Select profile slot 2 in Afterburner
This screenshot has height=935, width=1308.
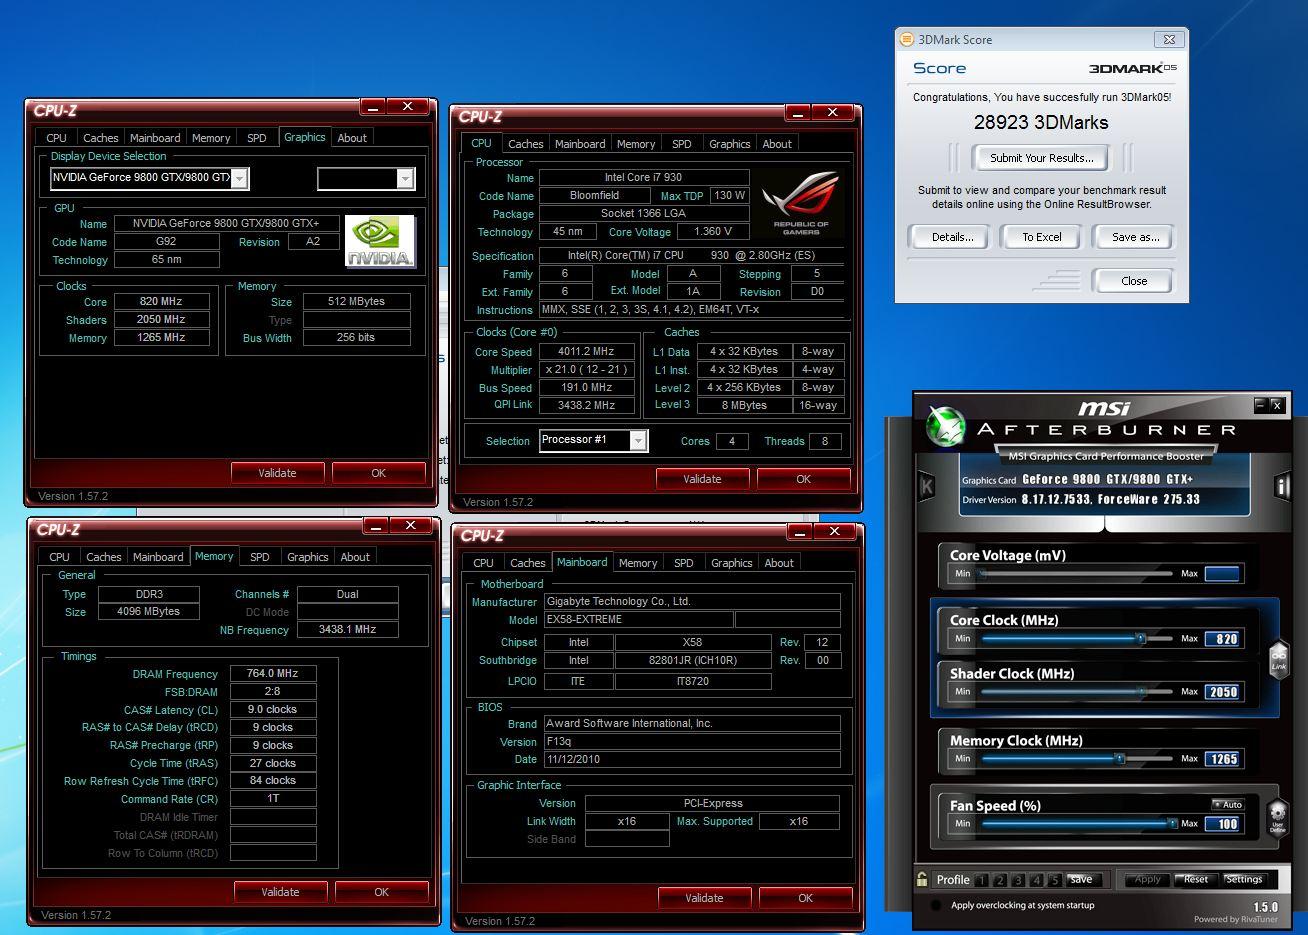point(999,880)
